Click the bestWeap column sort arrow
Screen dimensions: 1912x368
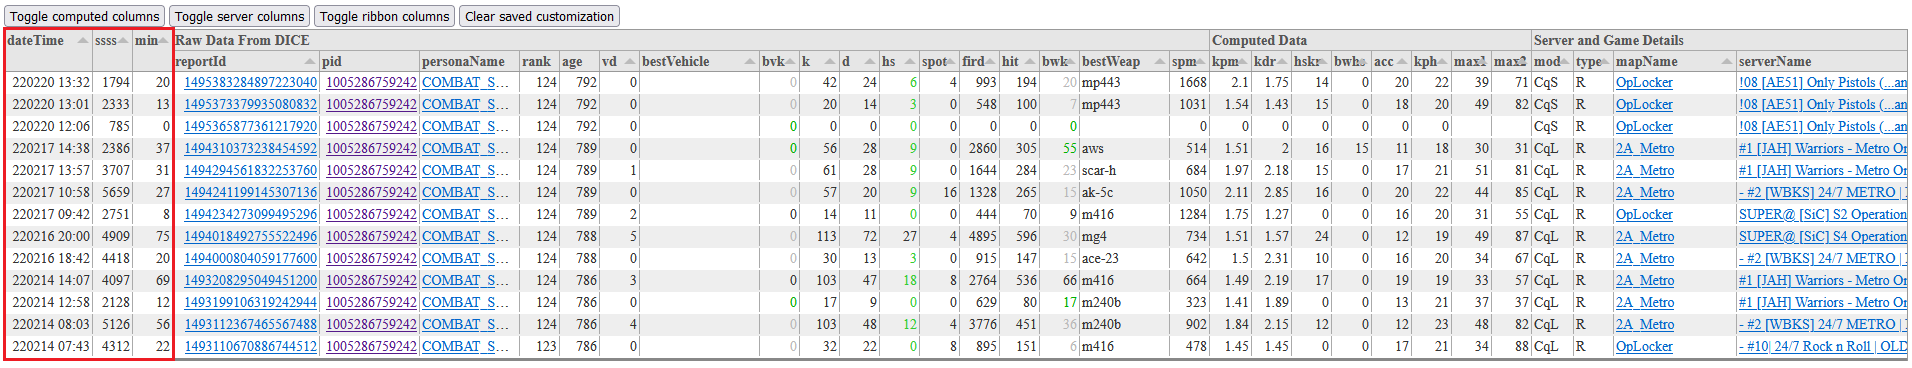coord(1160,61)
